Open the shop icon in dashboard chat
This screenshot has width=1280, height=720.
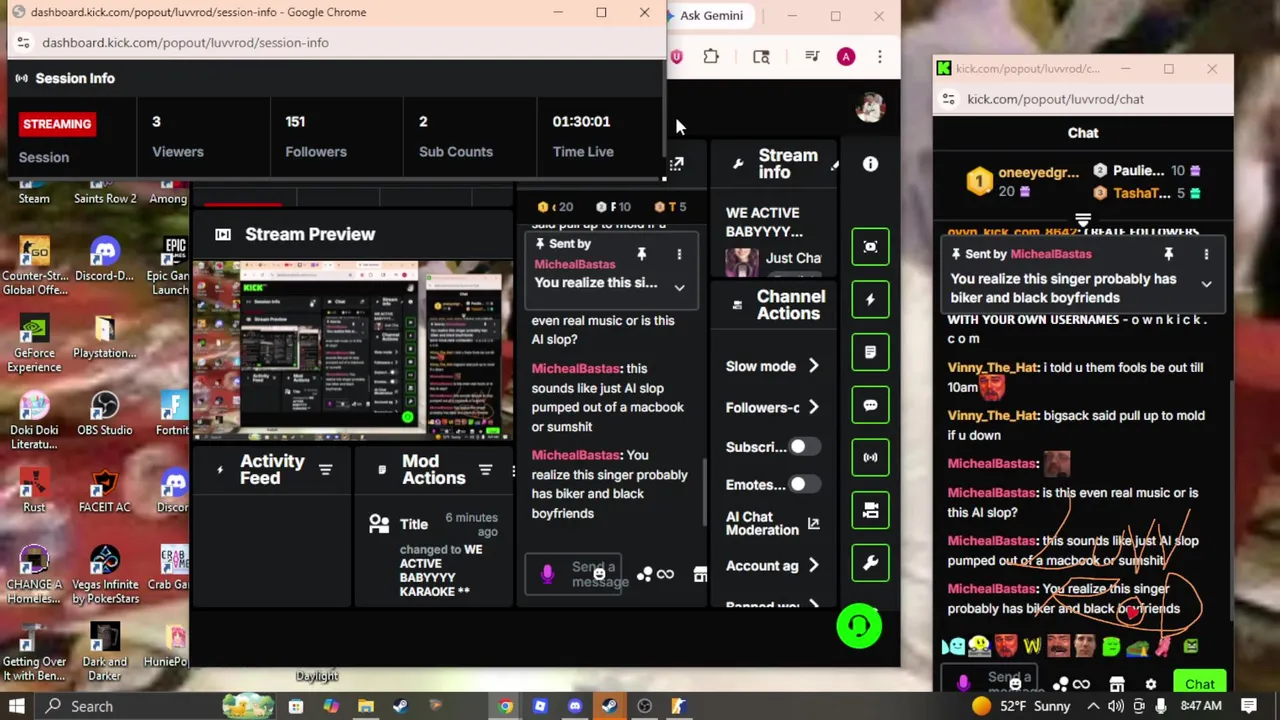[x=700, y=574]
